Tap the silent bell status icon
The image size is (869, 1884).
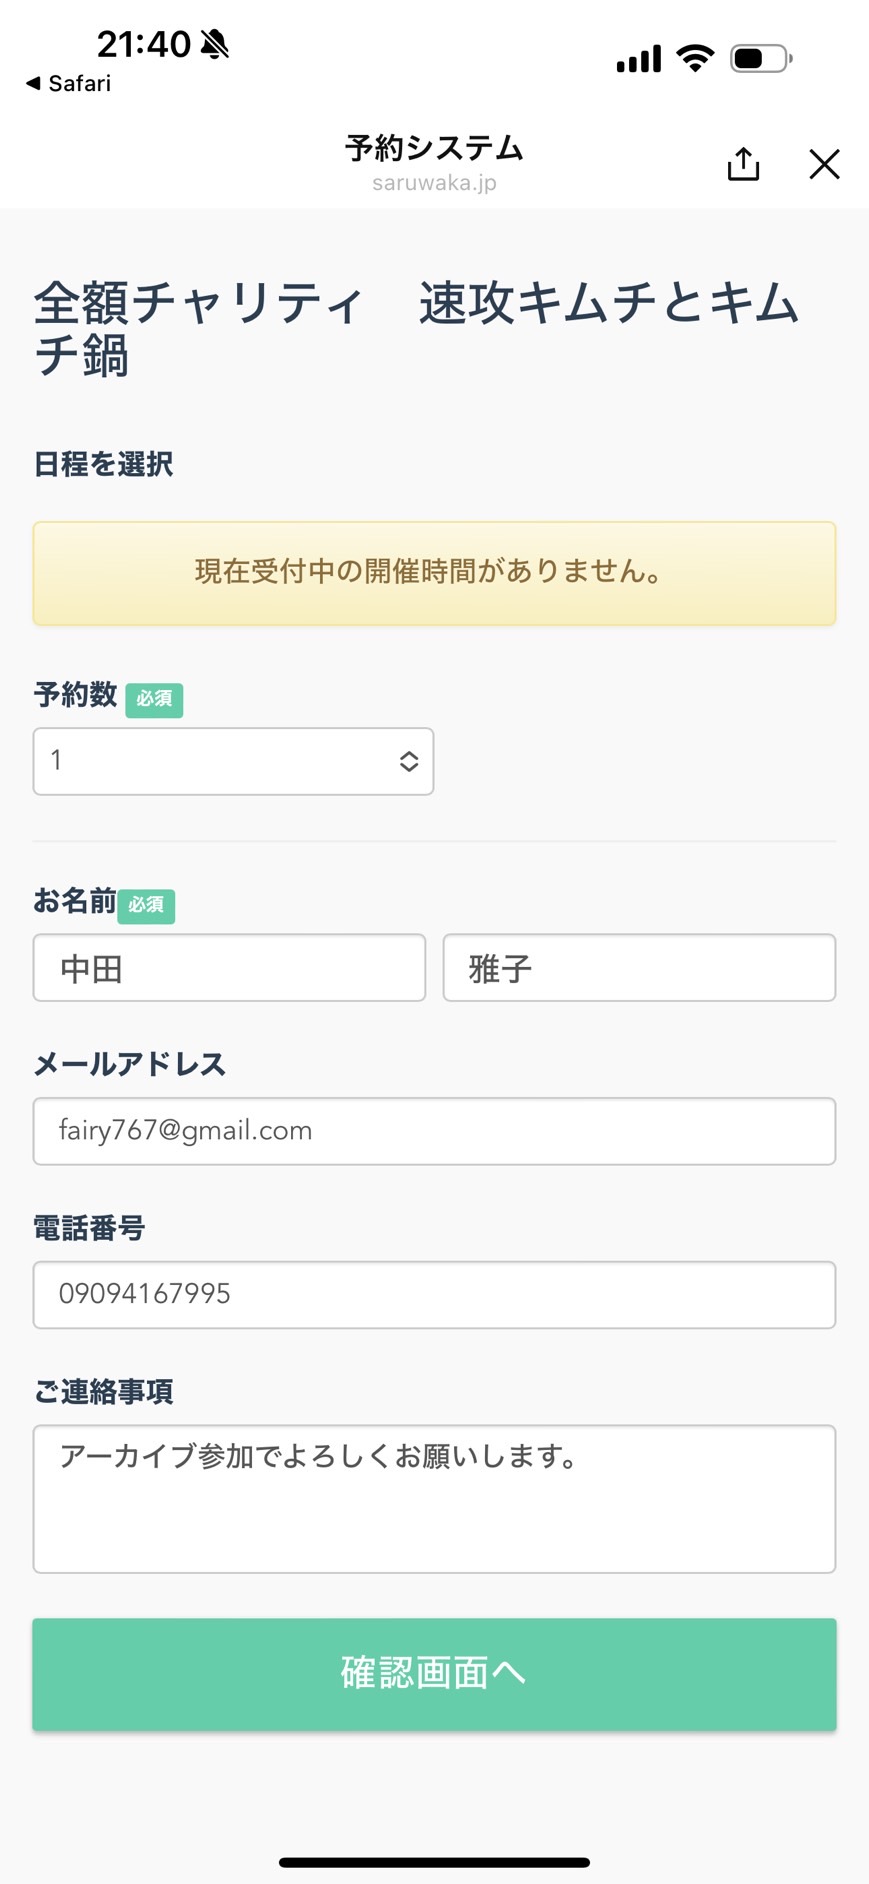point(215,44)
